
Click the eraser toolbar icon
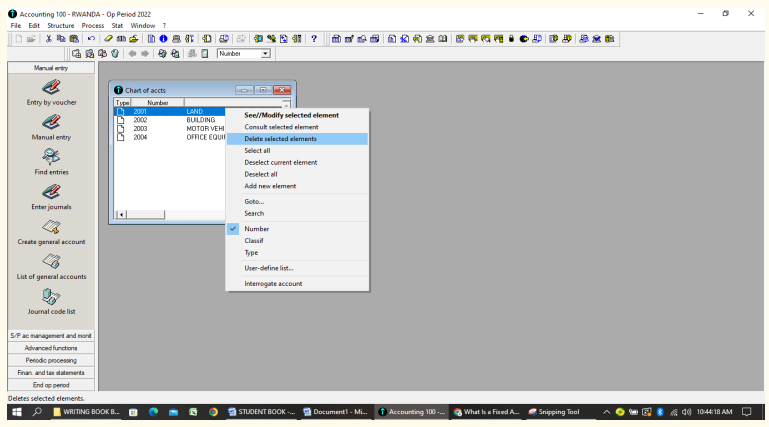click(x=108, y=39)
